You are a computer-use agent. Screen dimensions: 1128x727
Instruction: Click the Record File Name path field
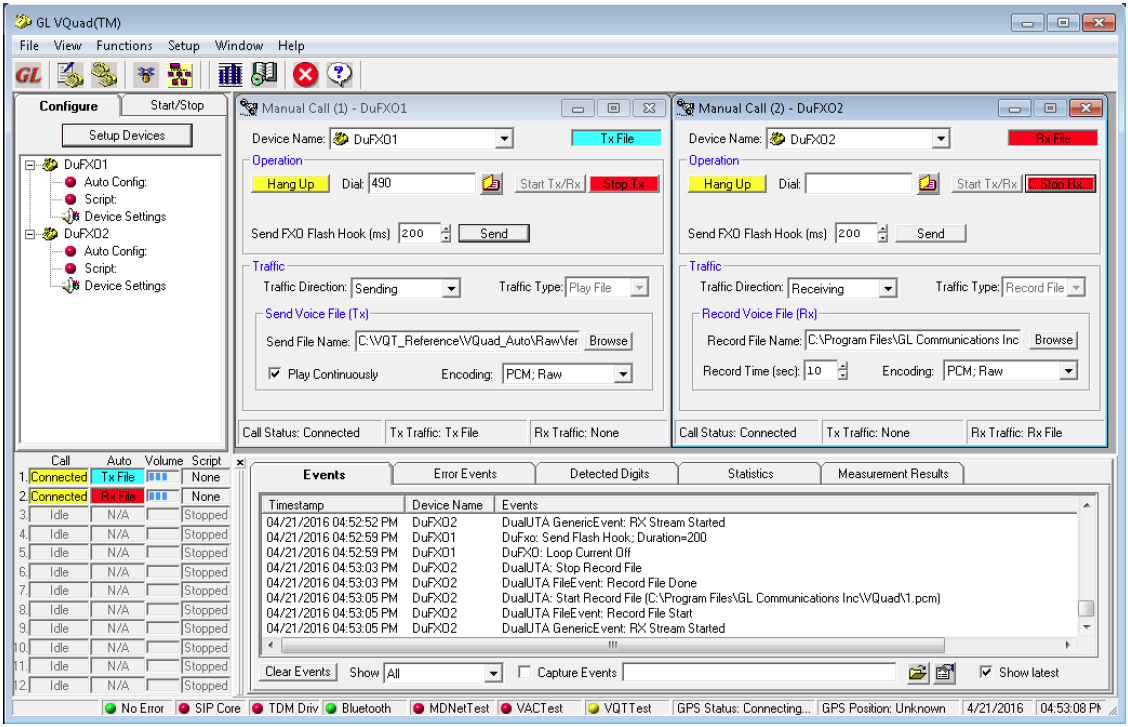pyautogui.click(x=913, y=339)
